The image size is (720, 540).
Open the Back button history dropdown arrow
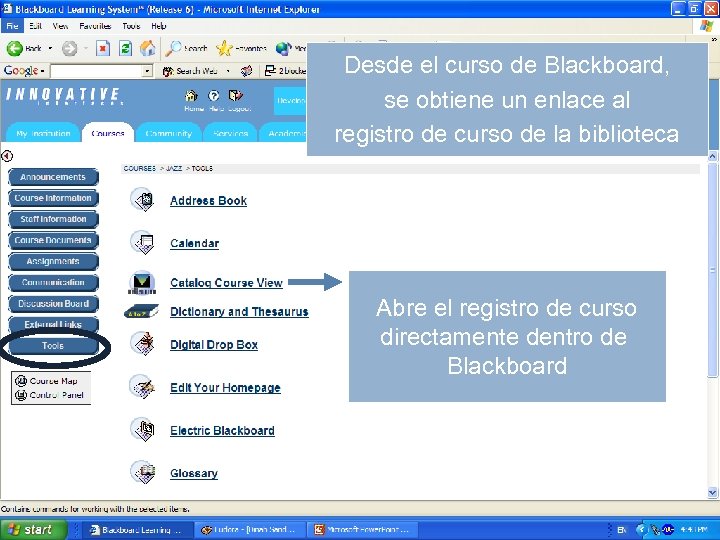click(51, 48)
